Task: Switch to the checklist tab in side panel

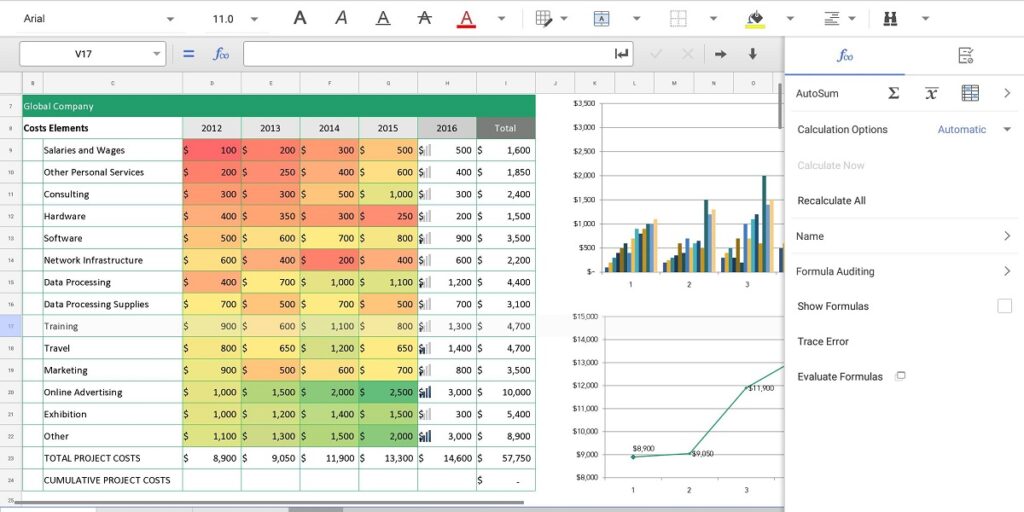Action: (965, 56)
